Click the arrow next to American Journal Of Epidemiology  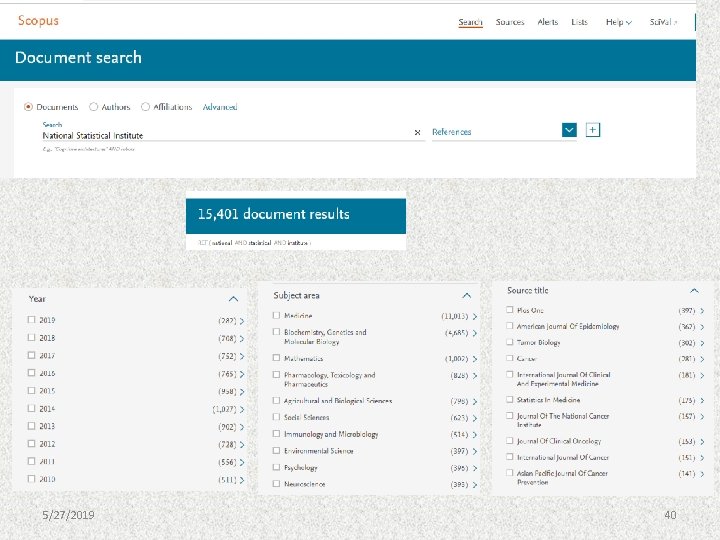[702, 327]
